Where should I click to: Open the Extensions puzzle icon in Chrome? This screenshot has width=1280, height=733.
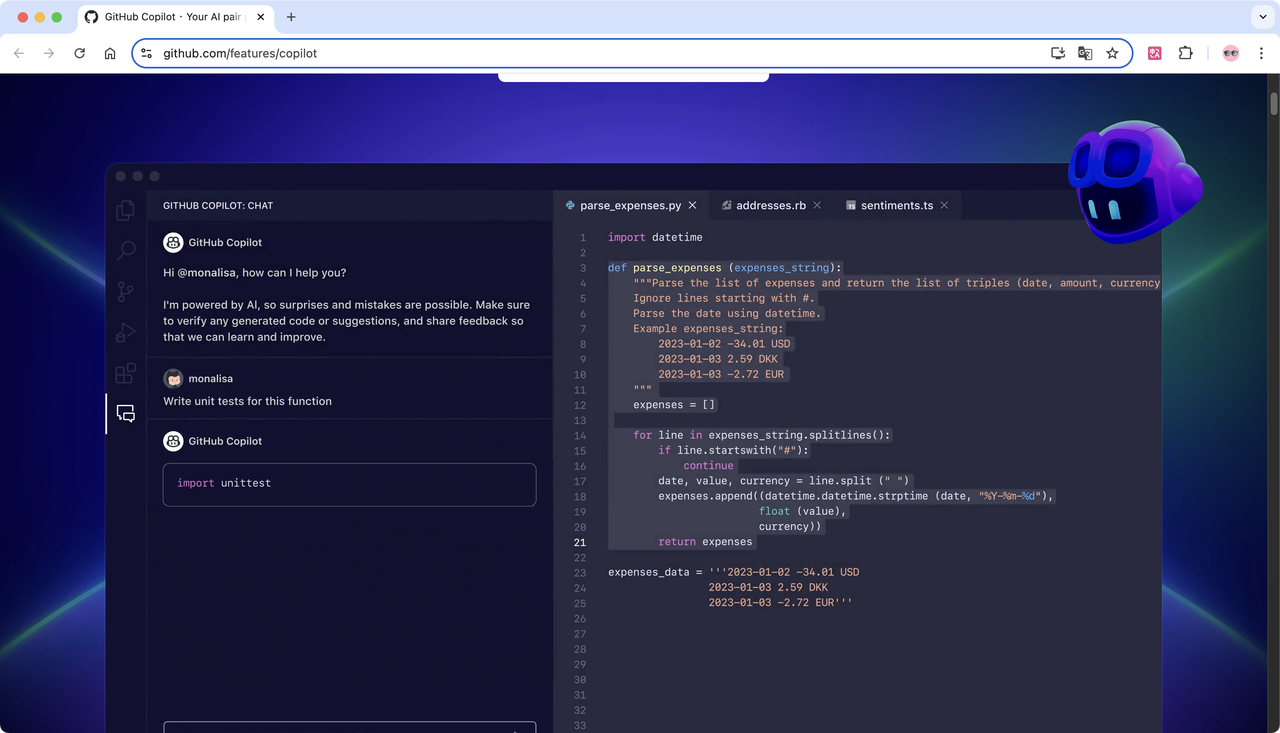[x=1185, y=53]
